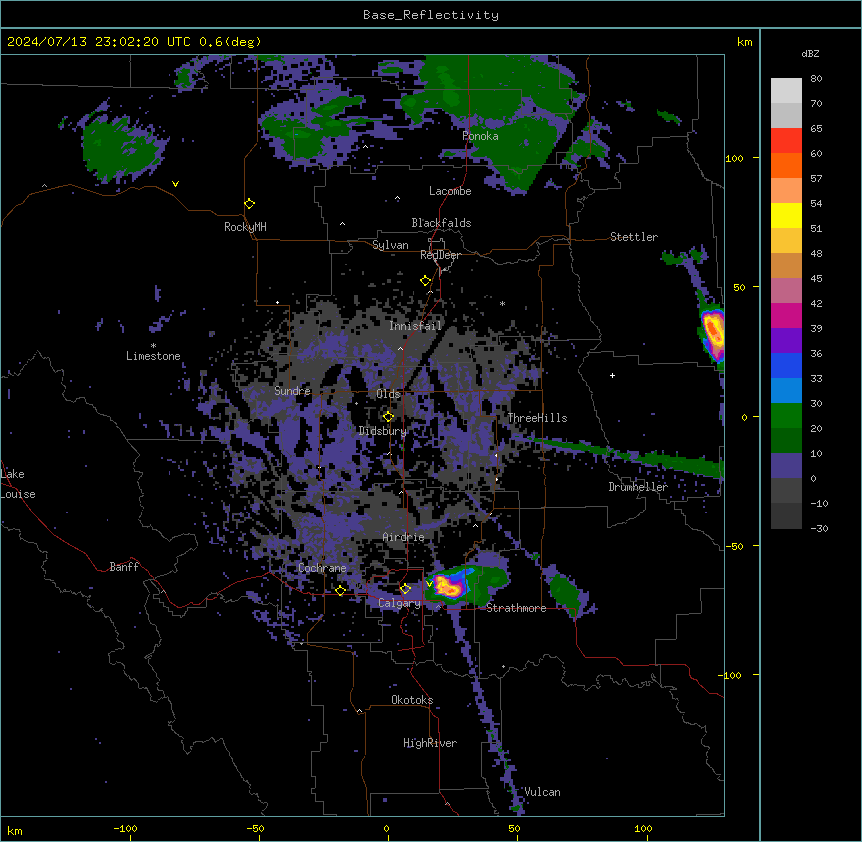The height and width of the screenshot is (842, 862).
Task: Click the Lacombe city label
Action: [450, 191]
